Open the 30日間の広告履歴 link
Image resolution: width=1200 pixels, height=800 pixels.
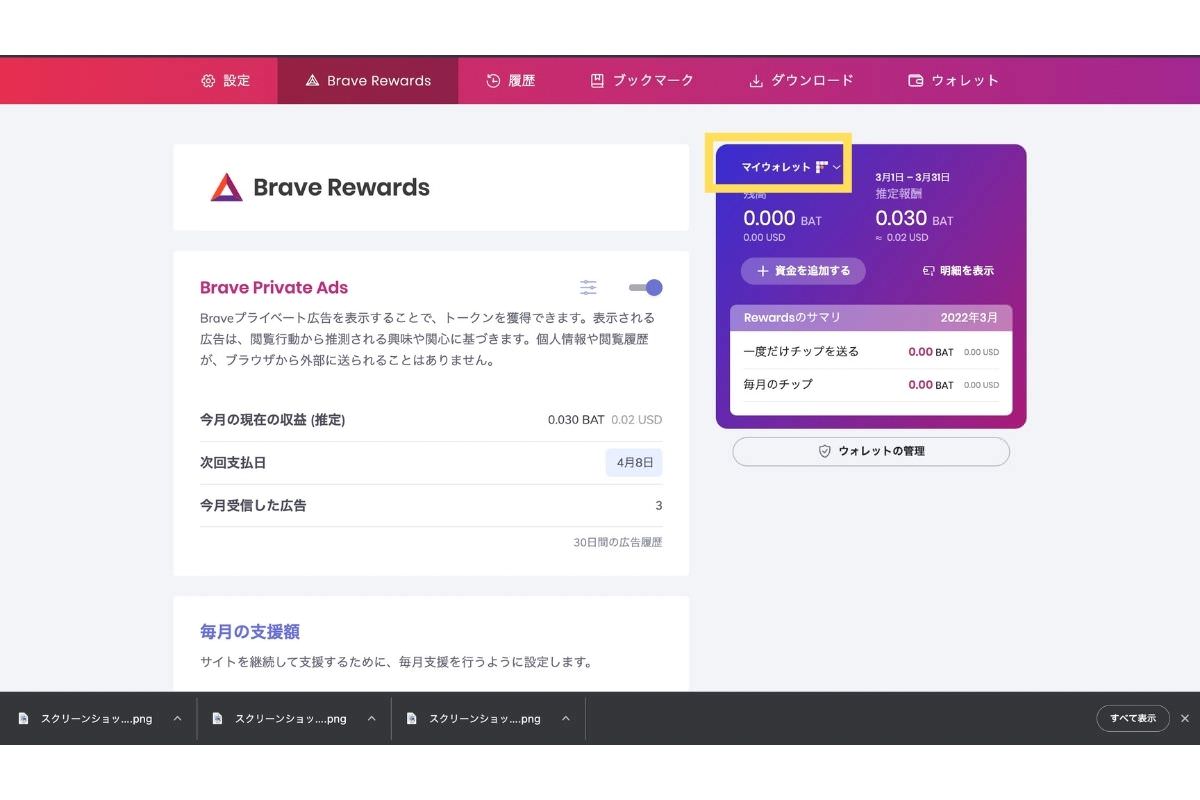pos(617,542)
